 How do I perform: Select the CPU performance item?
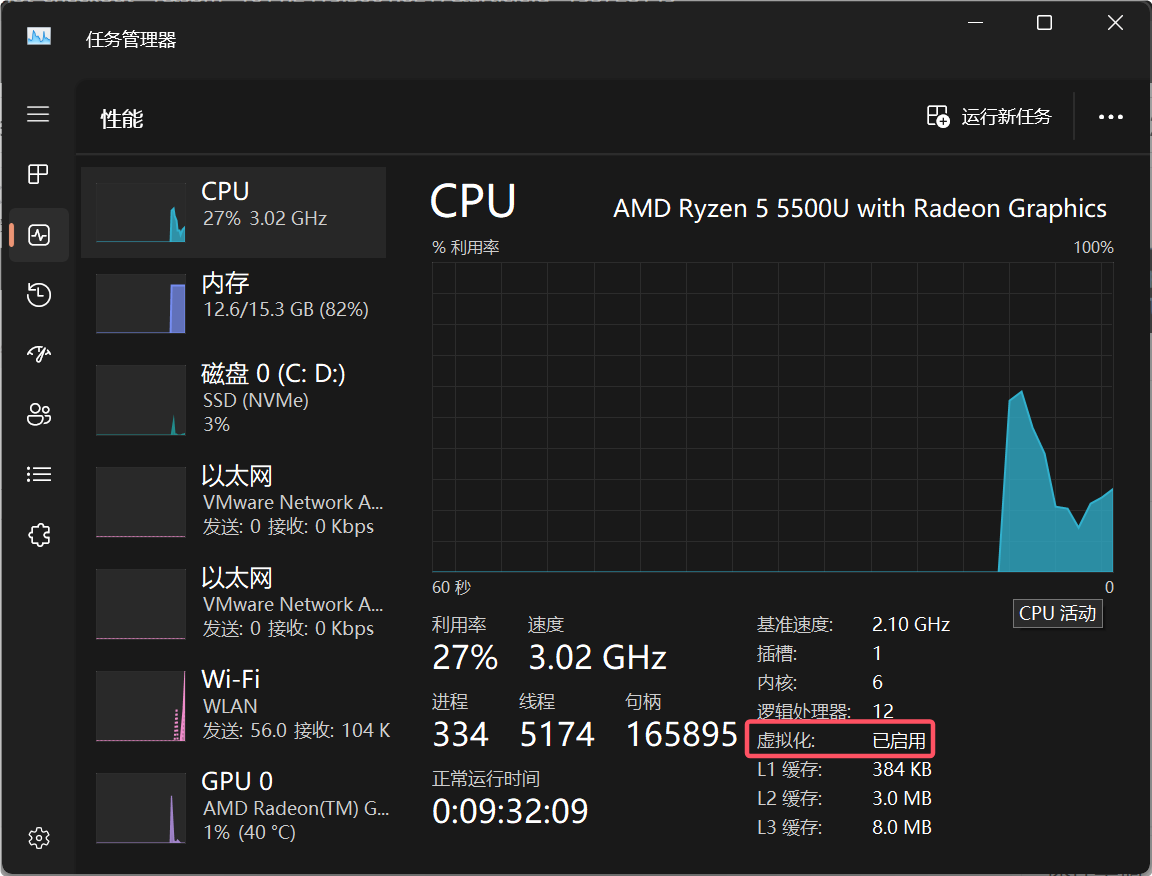tap(234, 212)
